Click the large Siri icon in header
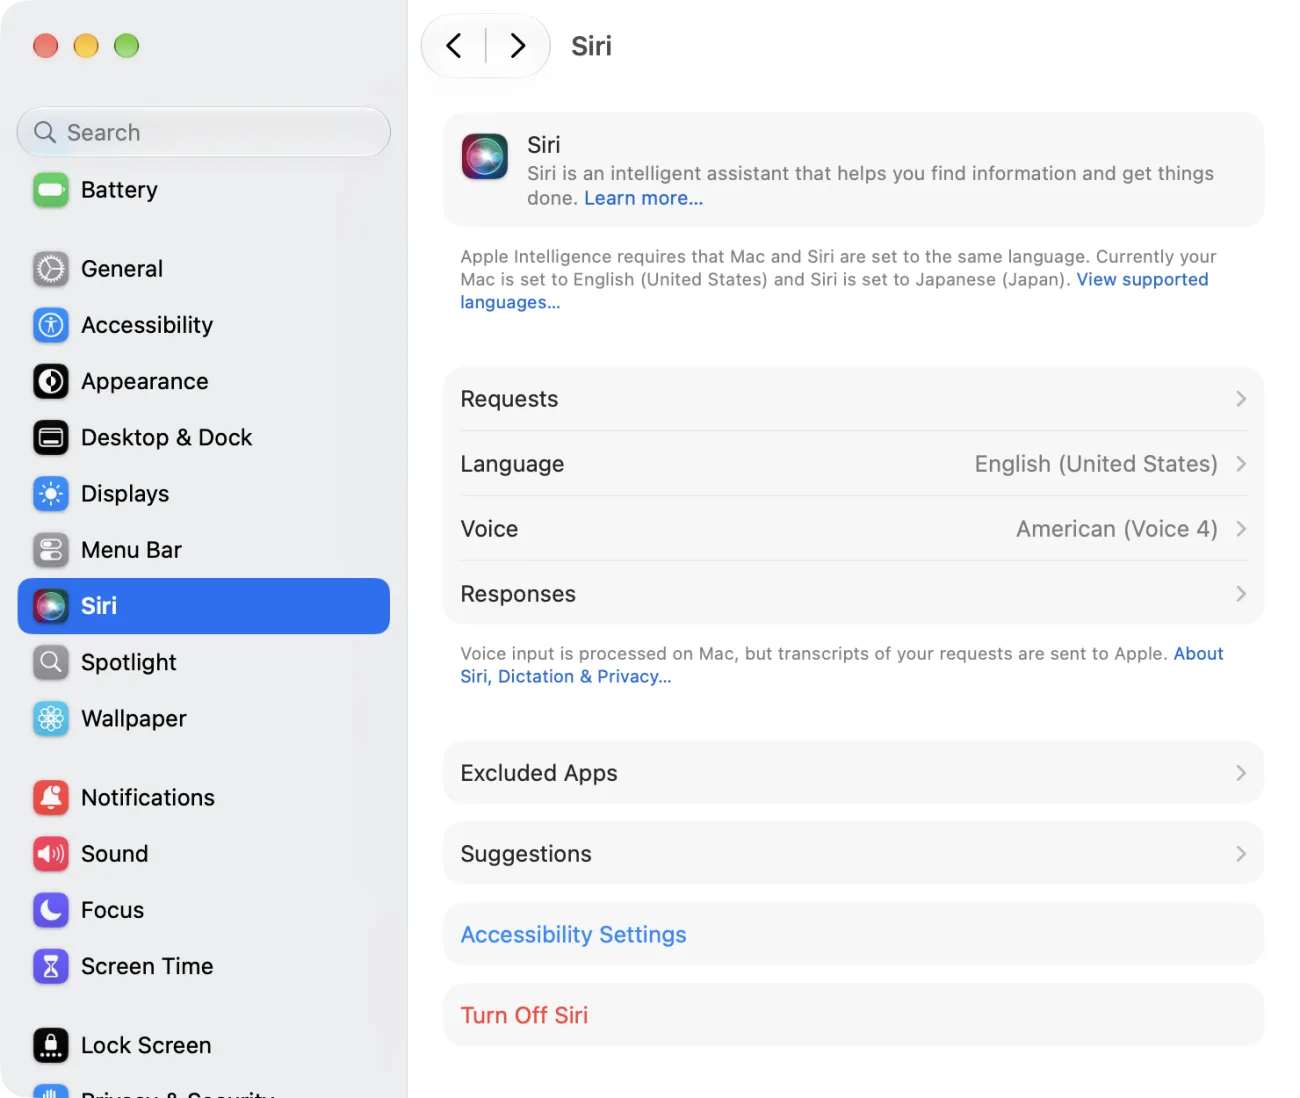1300x1098 pixels. click(x=485, y=157)
